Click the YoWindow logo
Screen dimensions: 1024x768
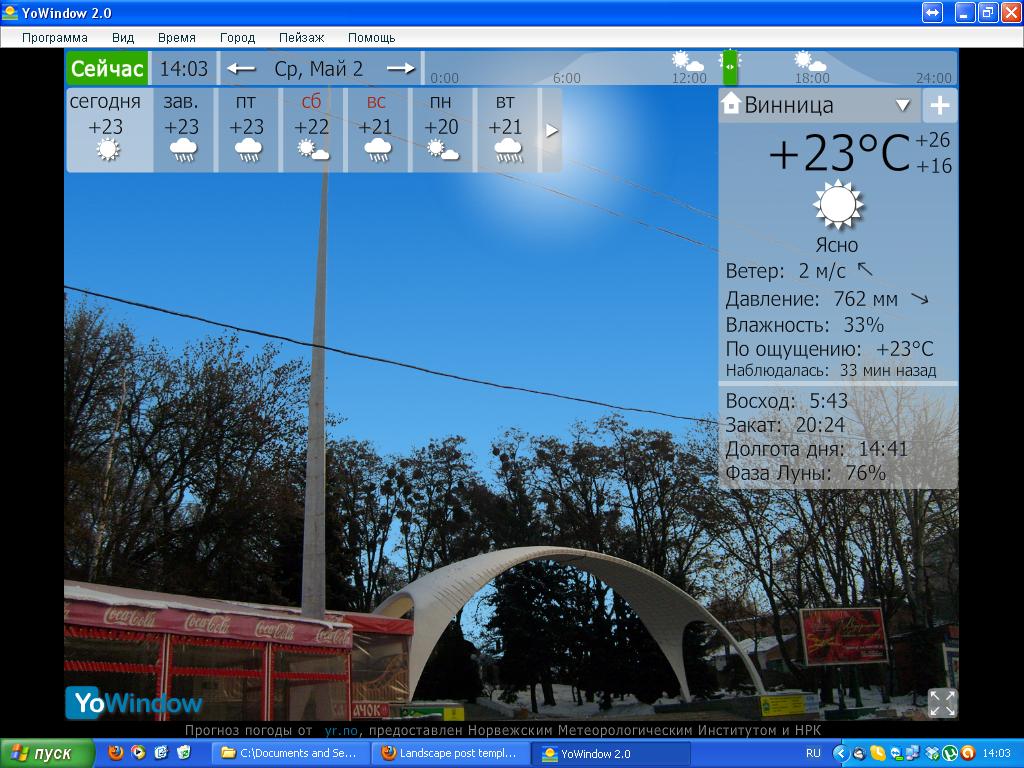[133, 702]
